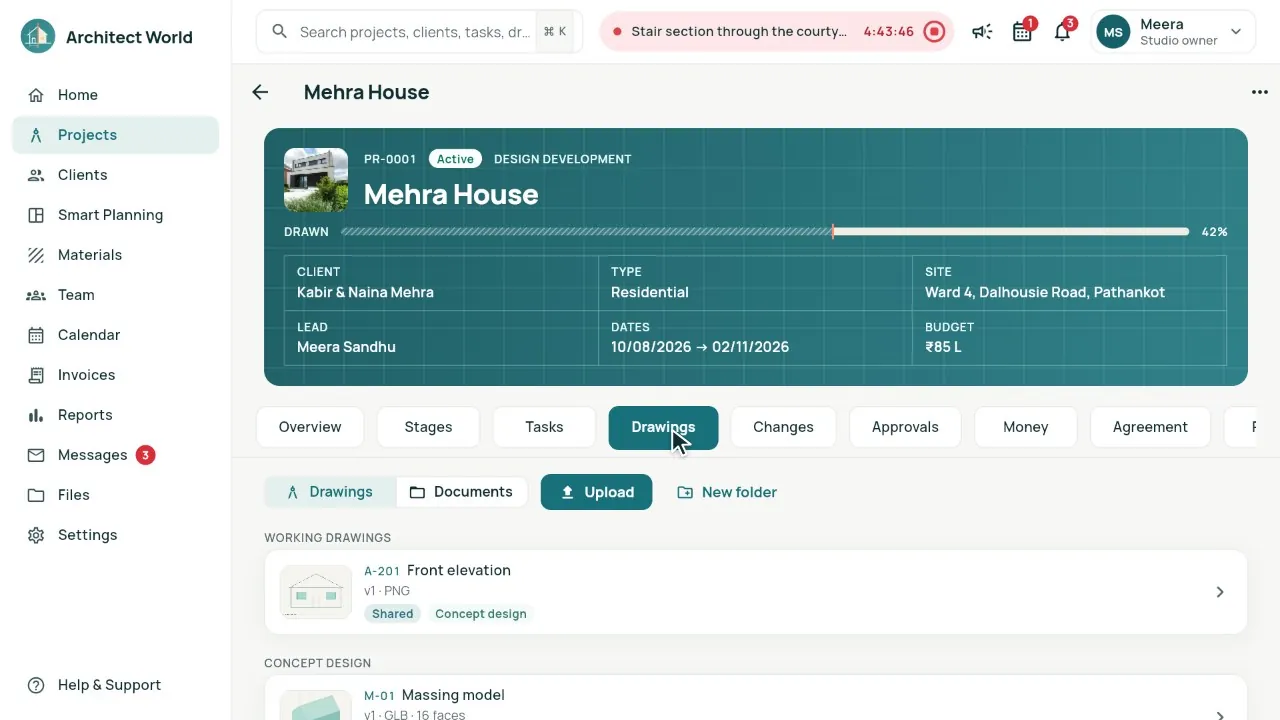Click the Upload button

point(596,492)
